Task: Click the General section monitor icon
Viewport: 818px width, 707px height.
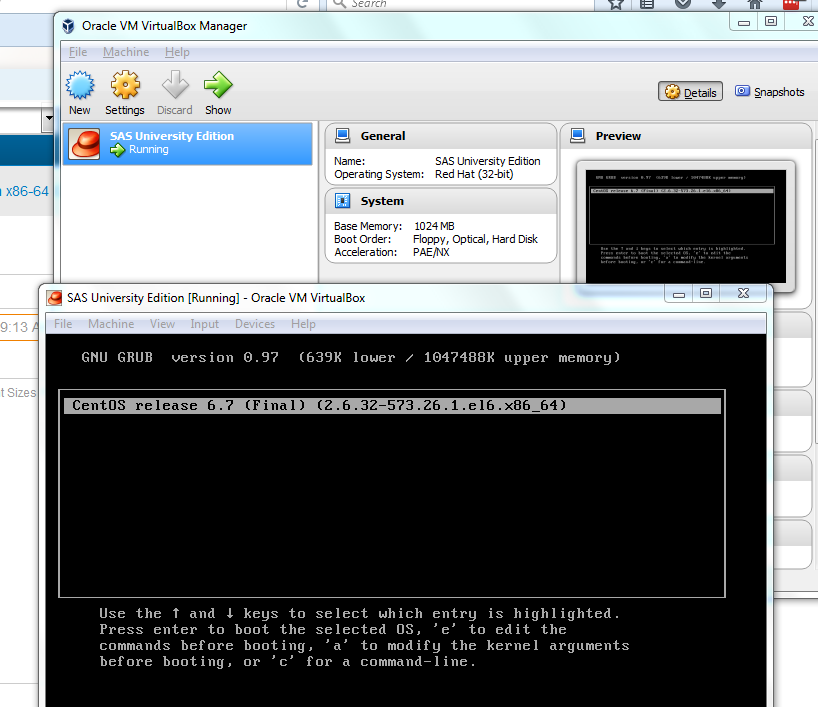Action: tap(343, 136)
